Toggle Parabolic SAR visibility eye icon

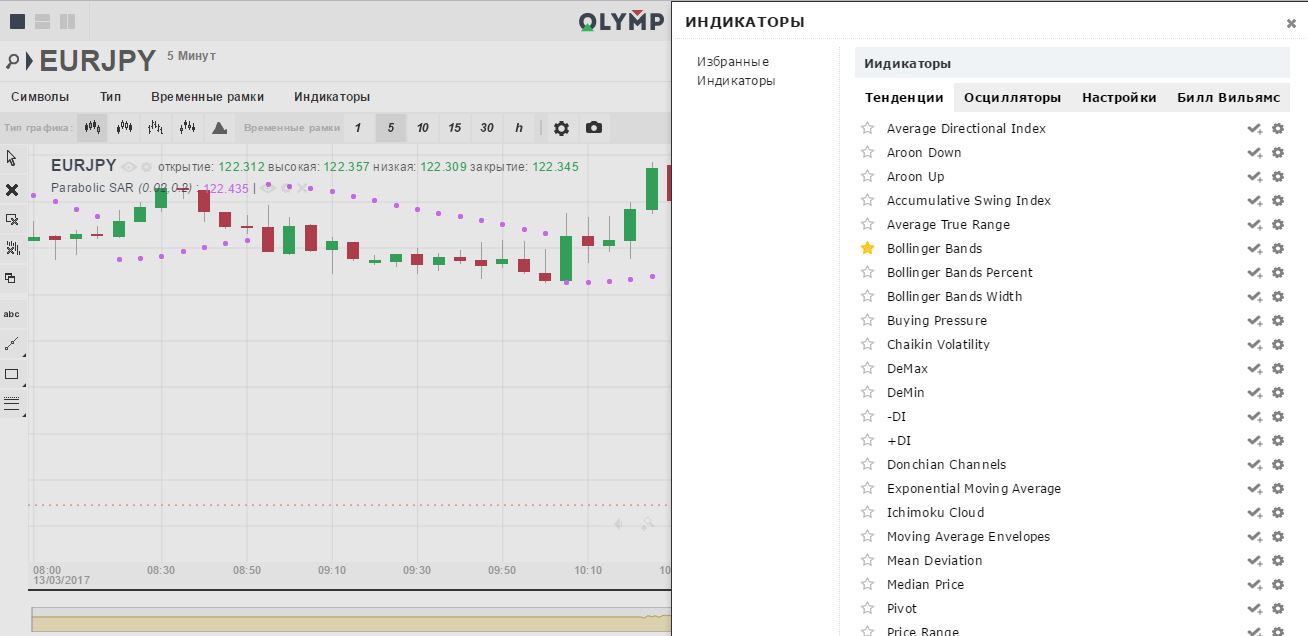pos(267,188)
